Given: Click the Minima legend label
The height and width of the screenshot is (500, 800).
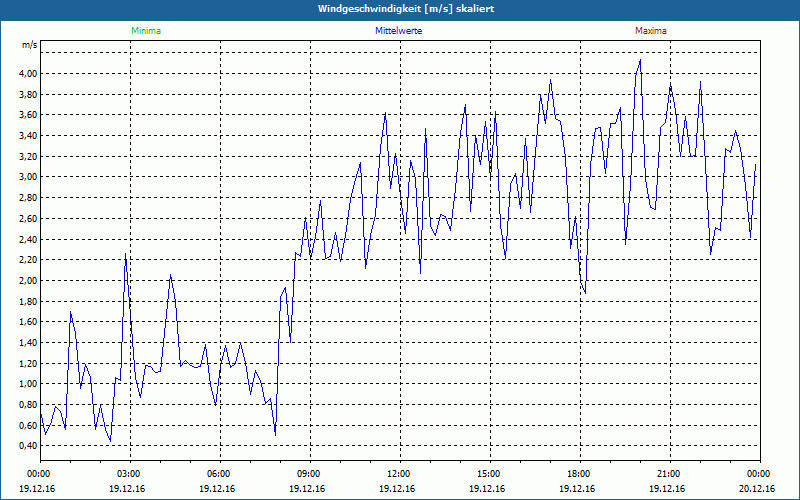Looking at the screenshot, I should coord(146,31).
